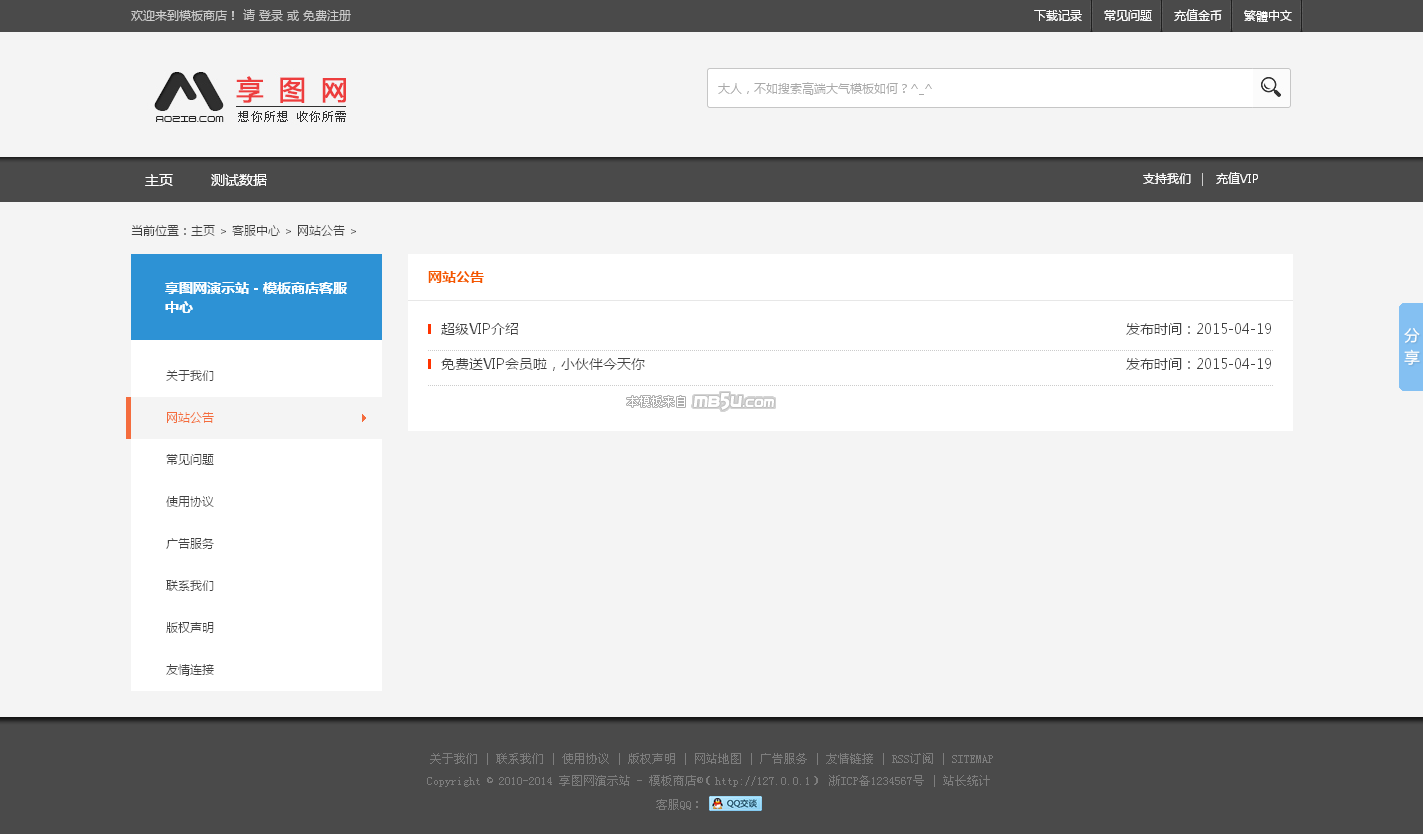Open 测试数据 navigation menu item

(238, 180)
